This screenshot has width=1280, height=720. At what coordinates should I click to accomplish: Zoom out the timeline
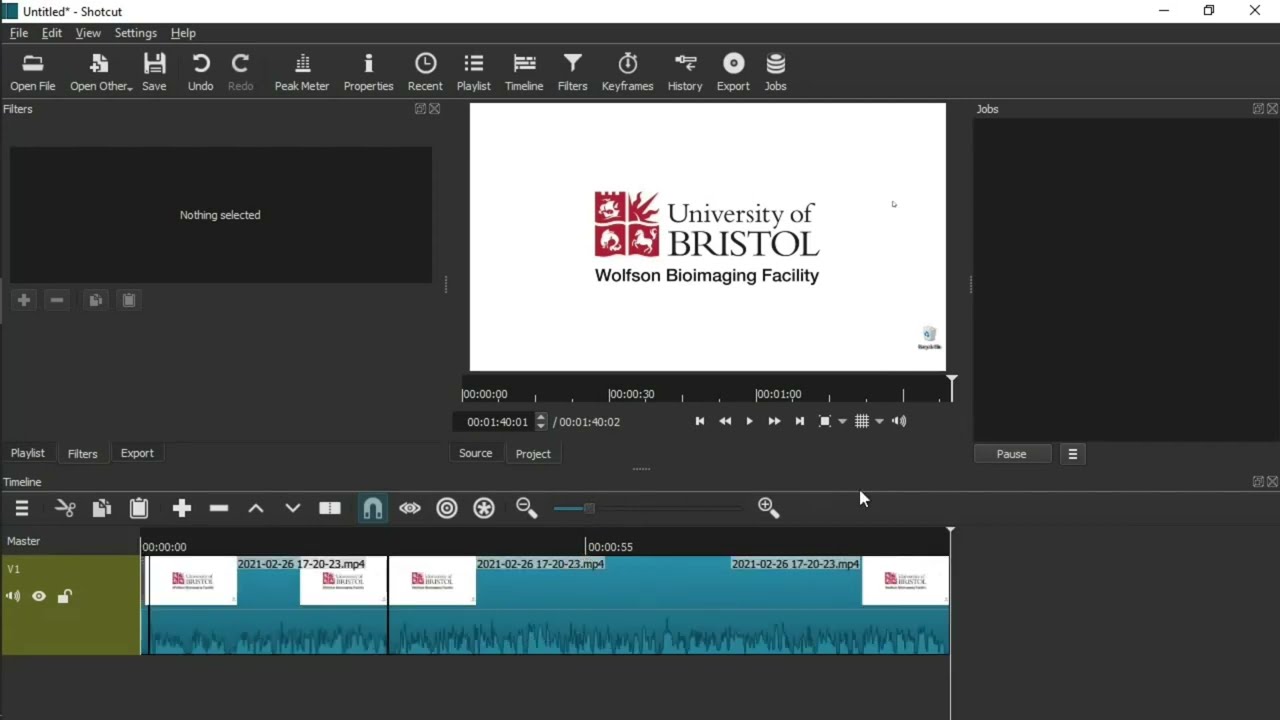527,508
